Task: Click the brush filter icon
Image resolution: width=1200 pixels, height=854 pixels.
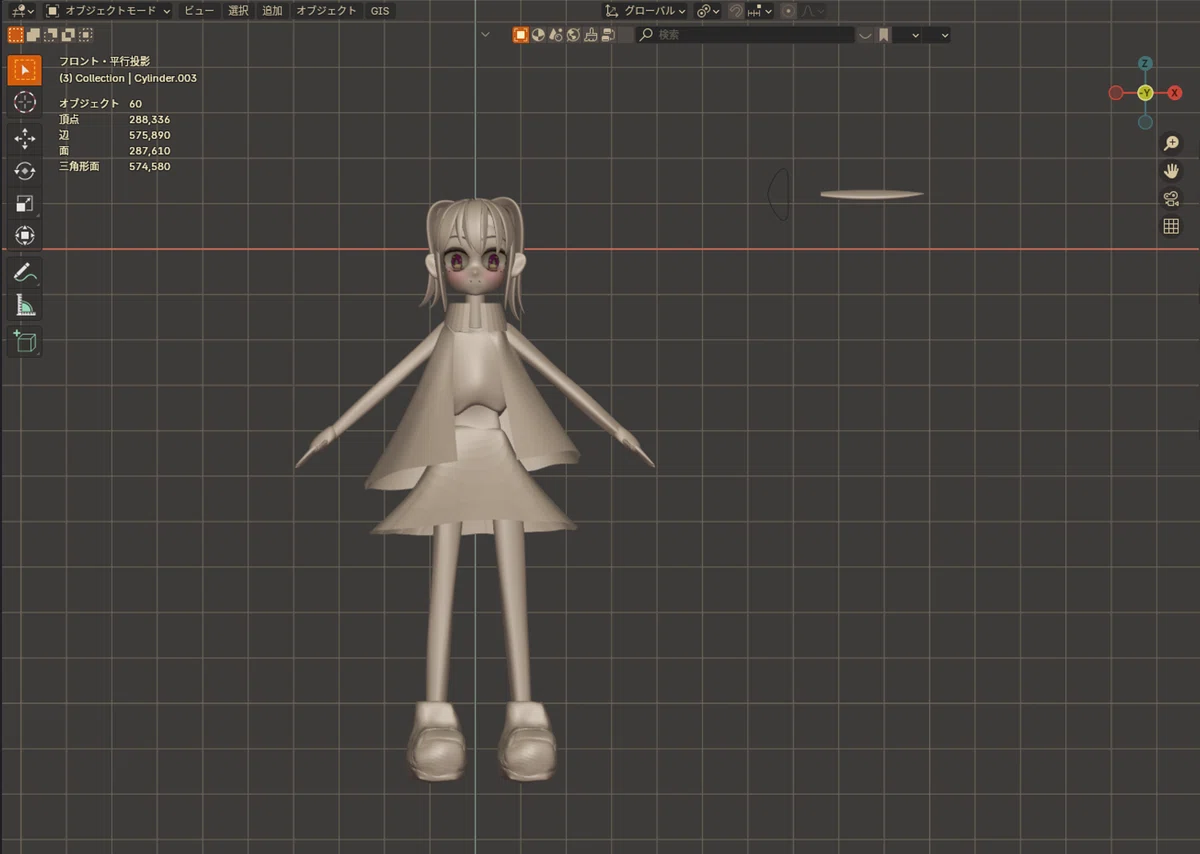Action: click(x=590, y=34)
